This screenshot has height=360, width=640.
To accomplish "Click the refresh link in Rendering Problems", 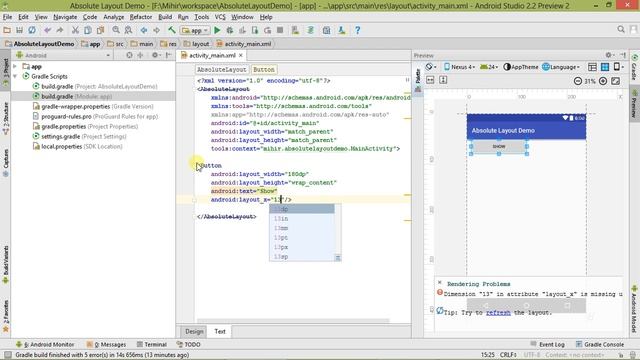I will click(x=498, y=313).
